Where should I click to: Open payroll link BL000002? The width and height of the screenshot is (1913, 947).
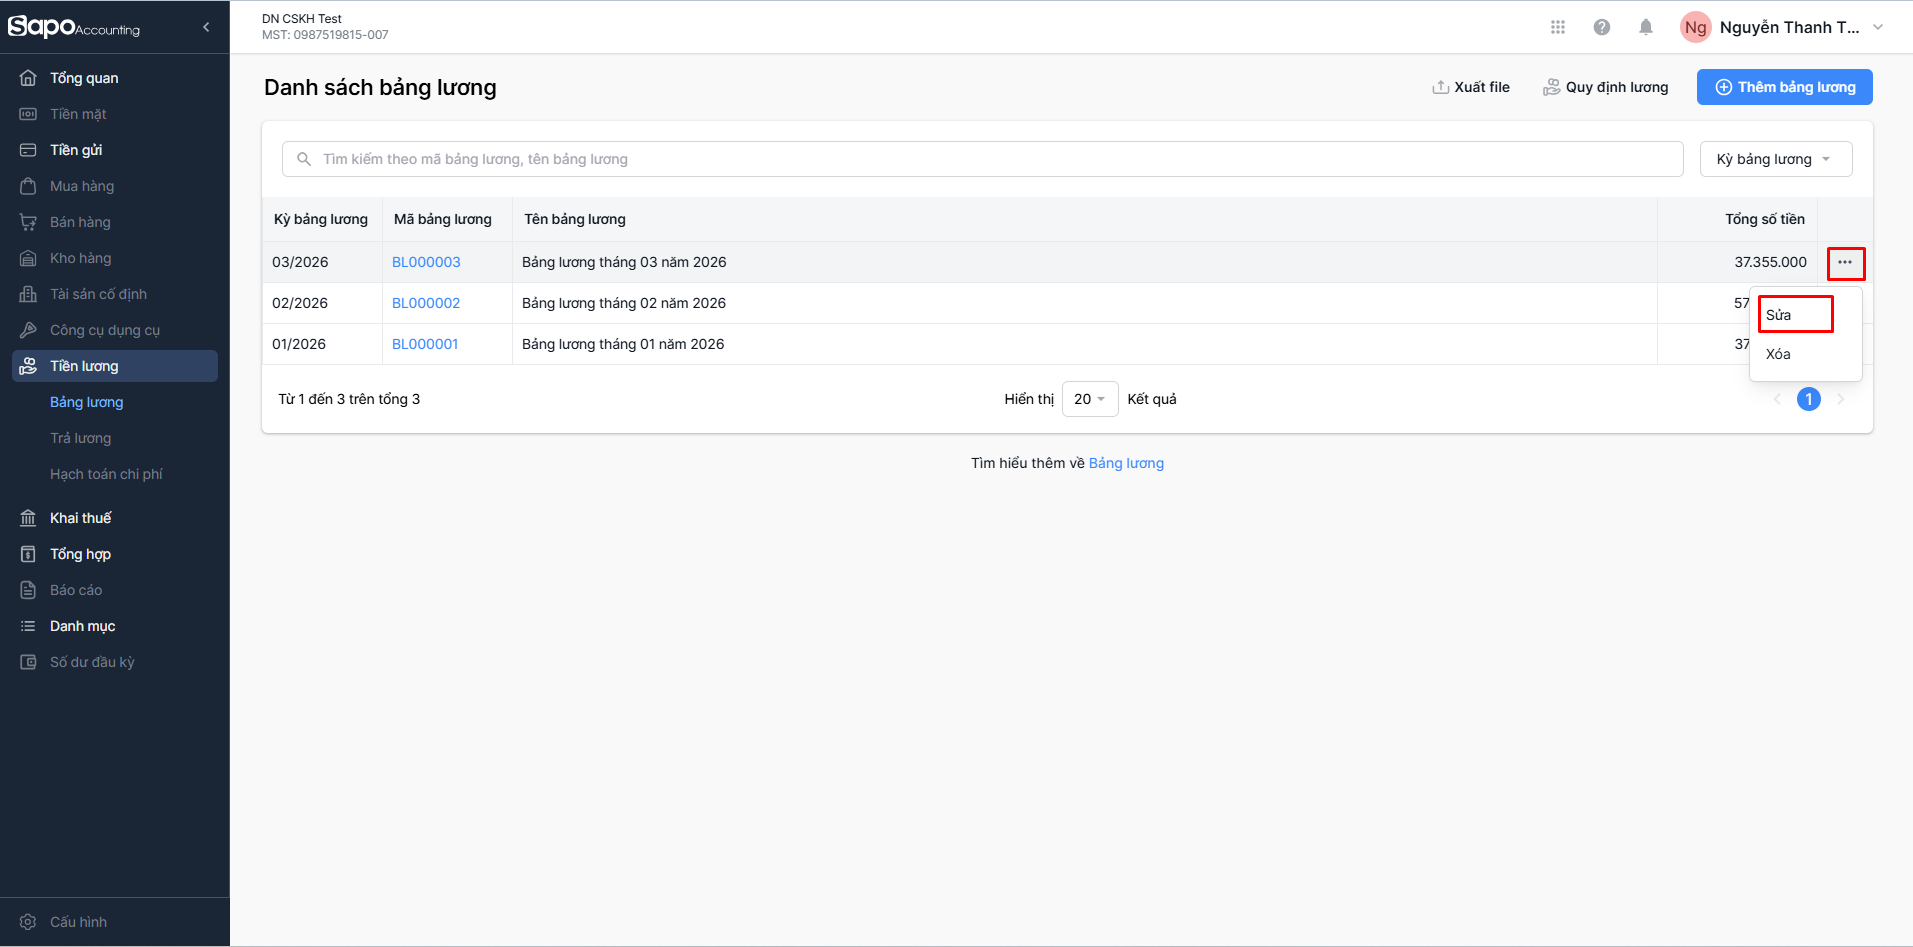(x=426, y=303)
